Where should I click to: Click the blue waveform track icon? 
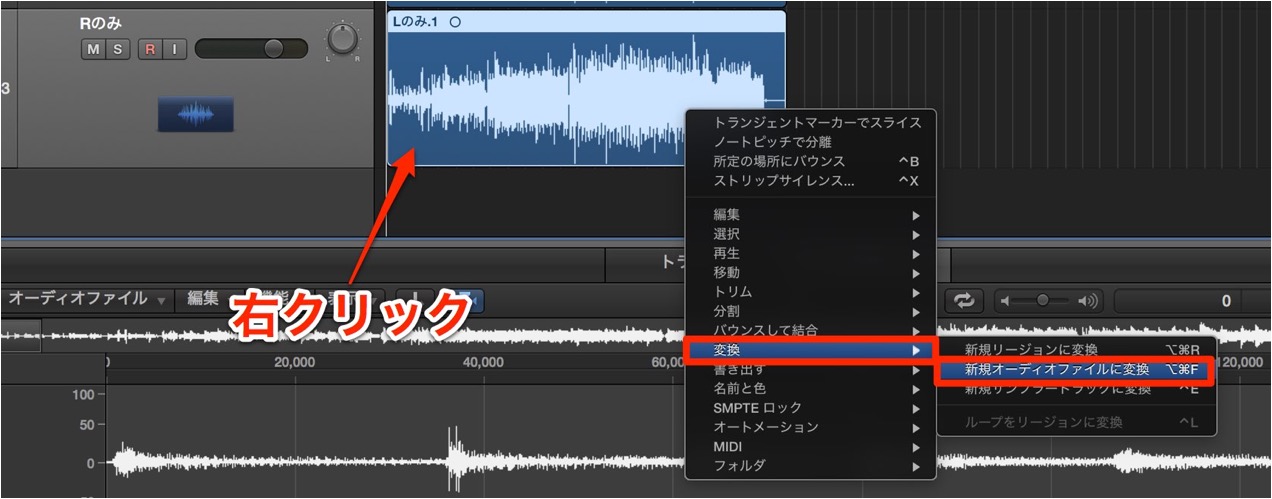[x=195, y=115]
